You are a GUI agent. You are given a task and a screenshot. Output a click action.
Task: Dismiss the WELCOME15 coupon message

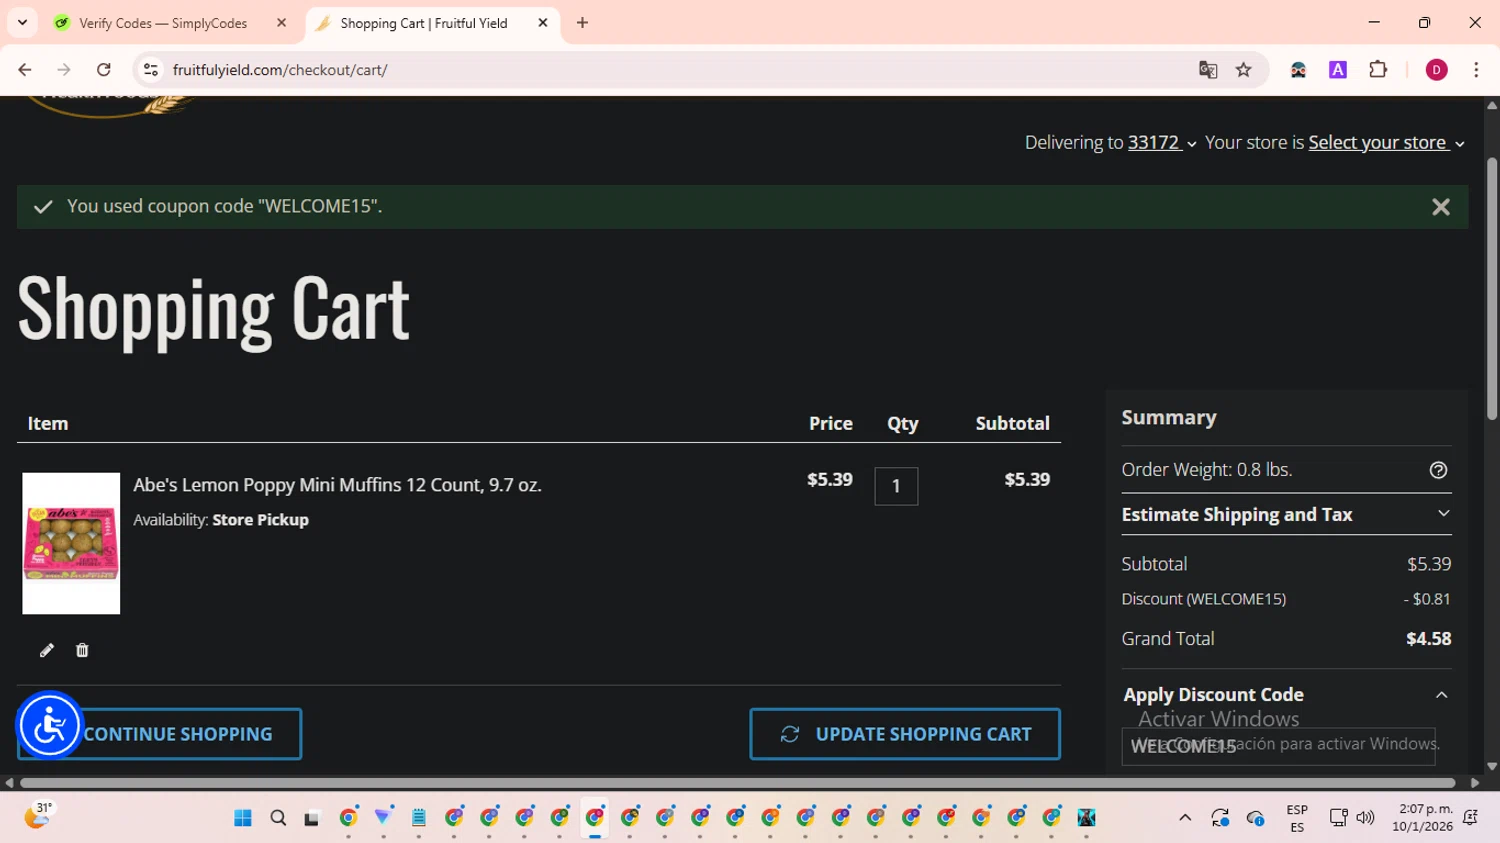click(1440, 207)
